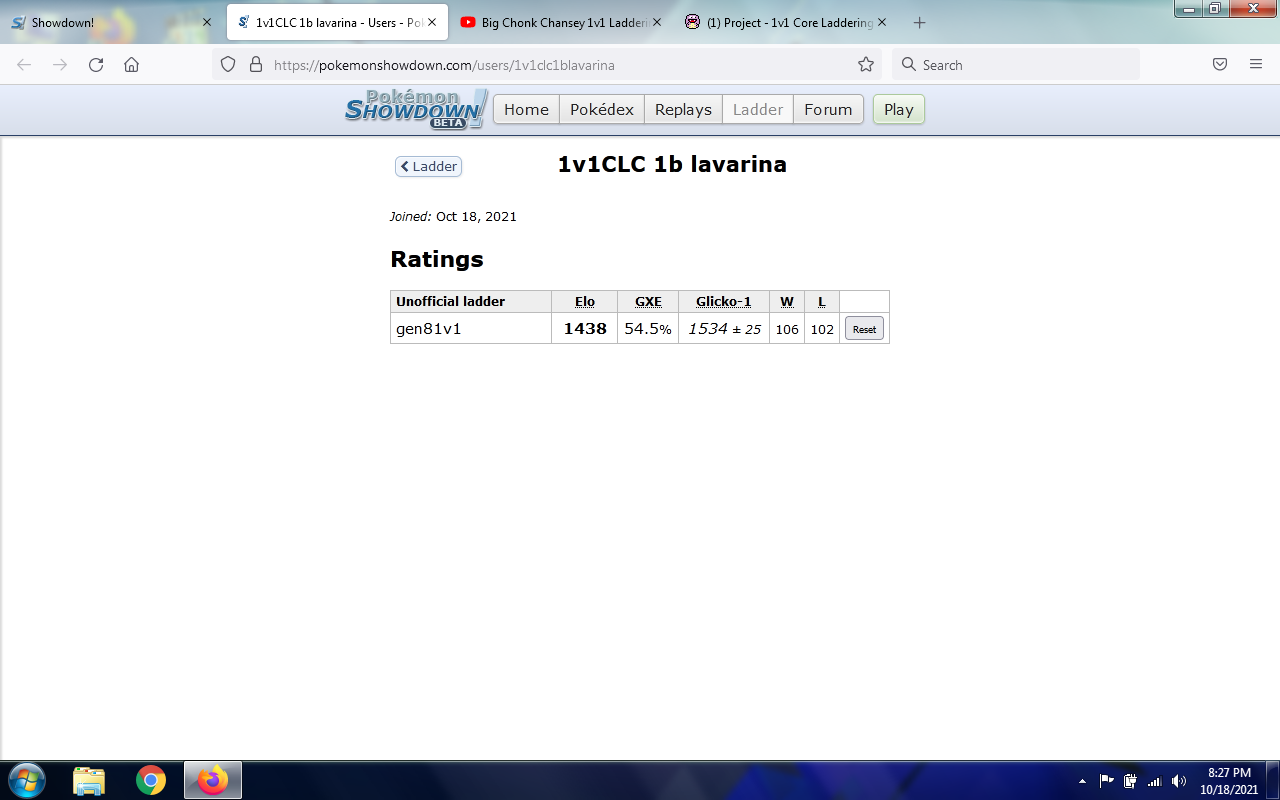
Task: Go back using the Ladder button
Action: click(x=428, y=166)
